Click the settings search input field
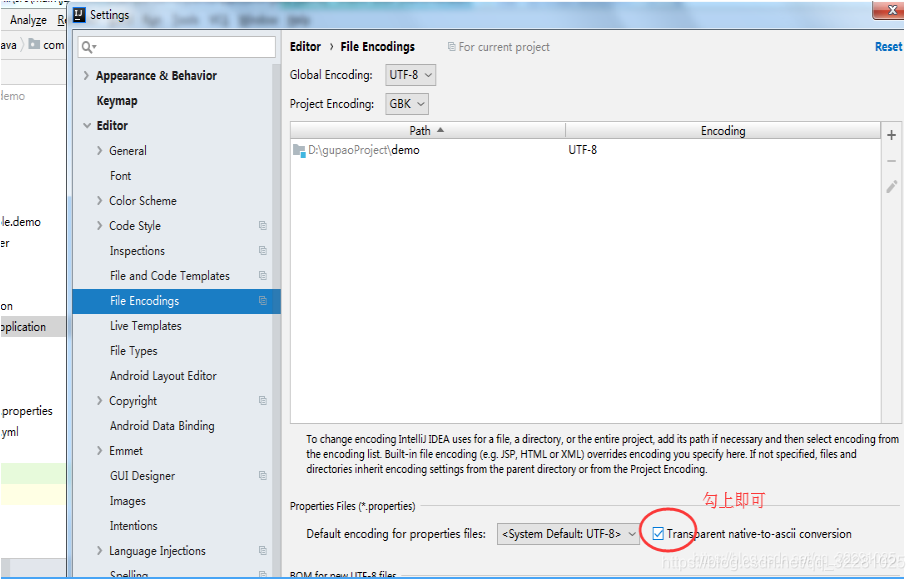The image size is (915, 581). pos(176,47)
